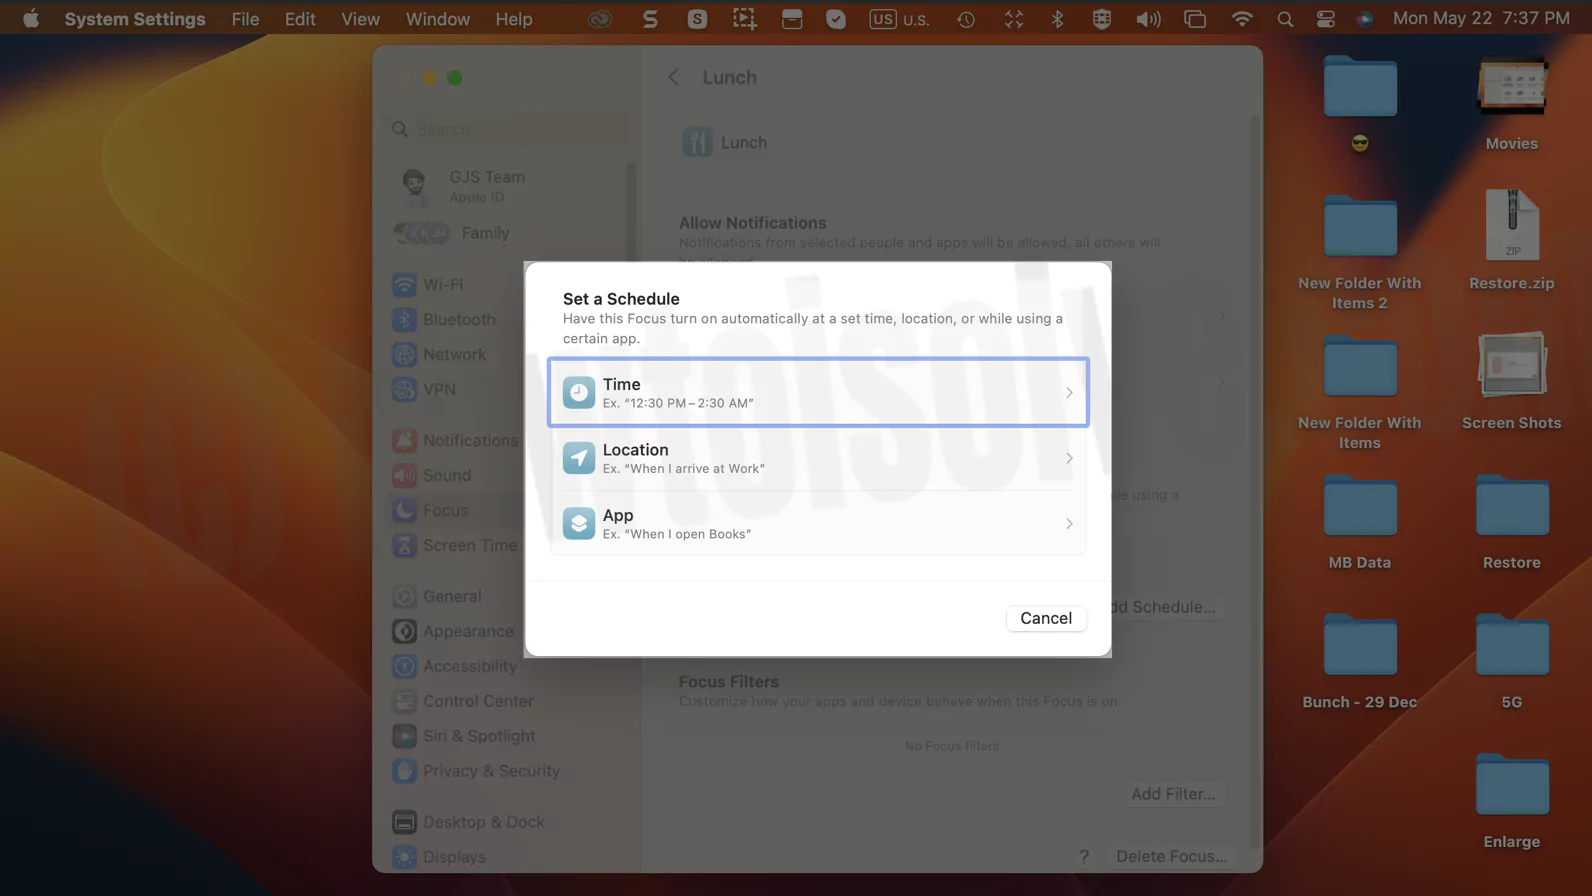
Task: Select the Time schedule option
Action: point(818,392)
